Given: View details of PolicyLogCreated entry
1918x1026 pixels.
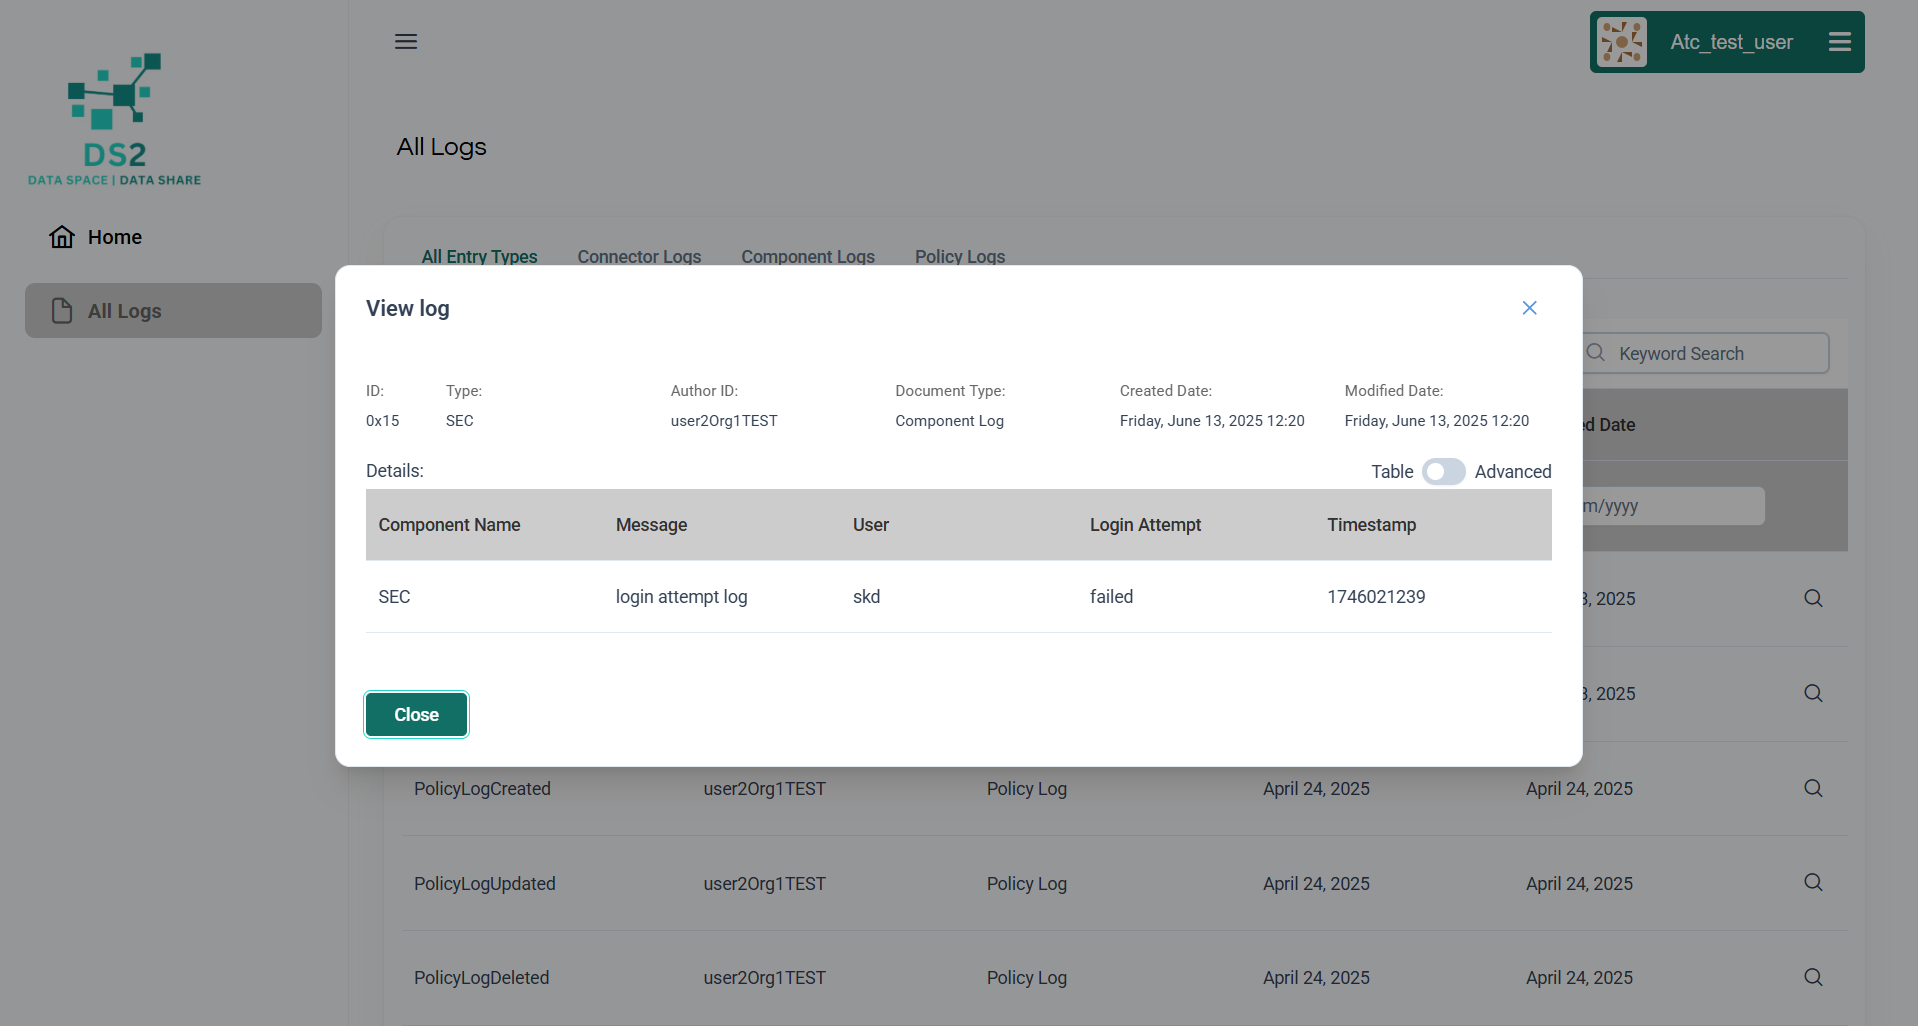Looking at the screenshot, I should (1812, 789).
